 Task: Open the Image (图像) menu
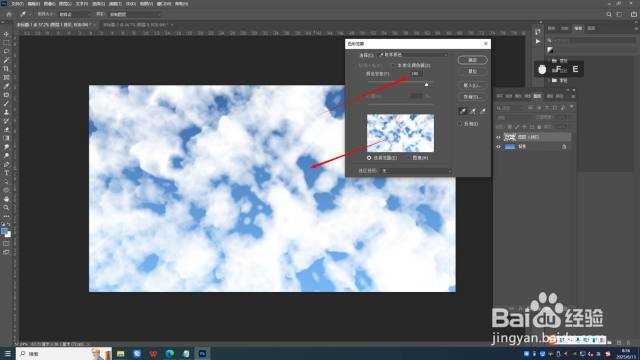(49, 4)
